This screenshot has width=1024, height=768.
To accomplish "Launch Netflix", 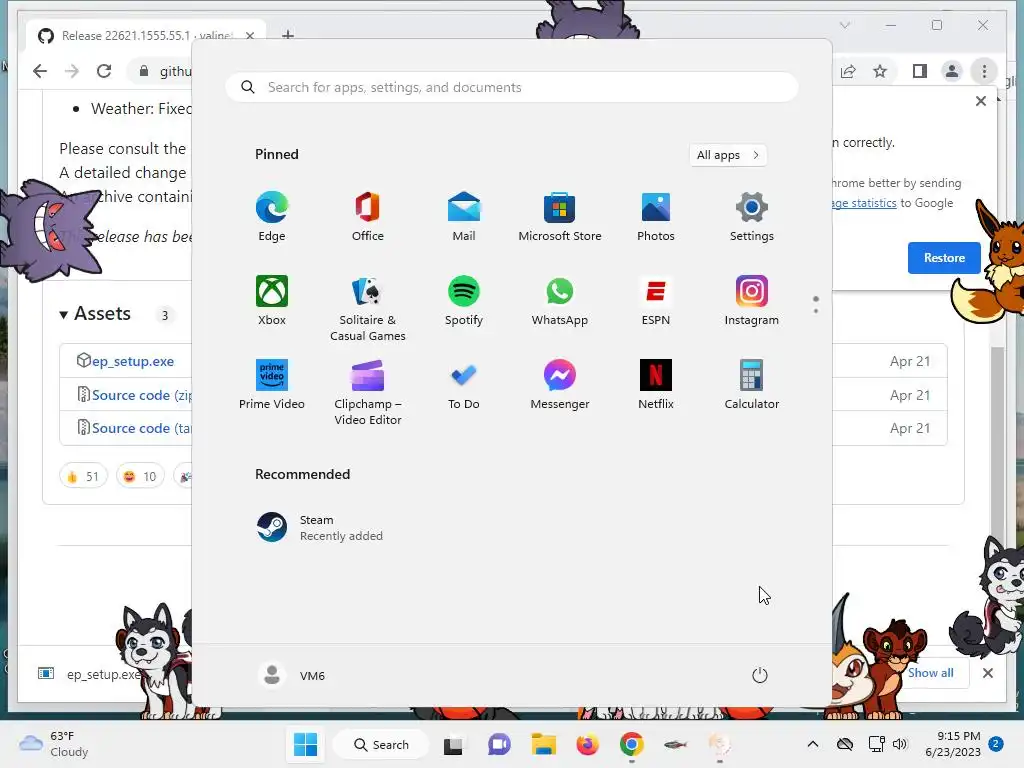I will click(656, 385).
